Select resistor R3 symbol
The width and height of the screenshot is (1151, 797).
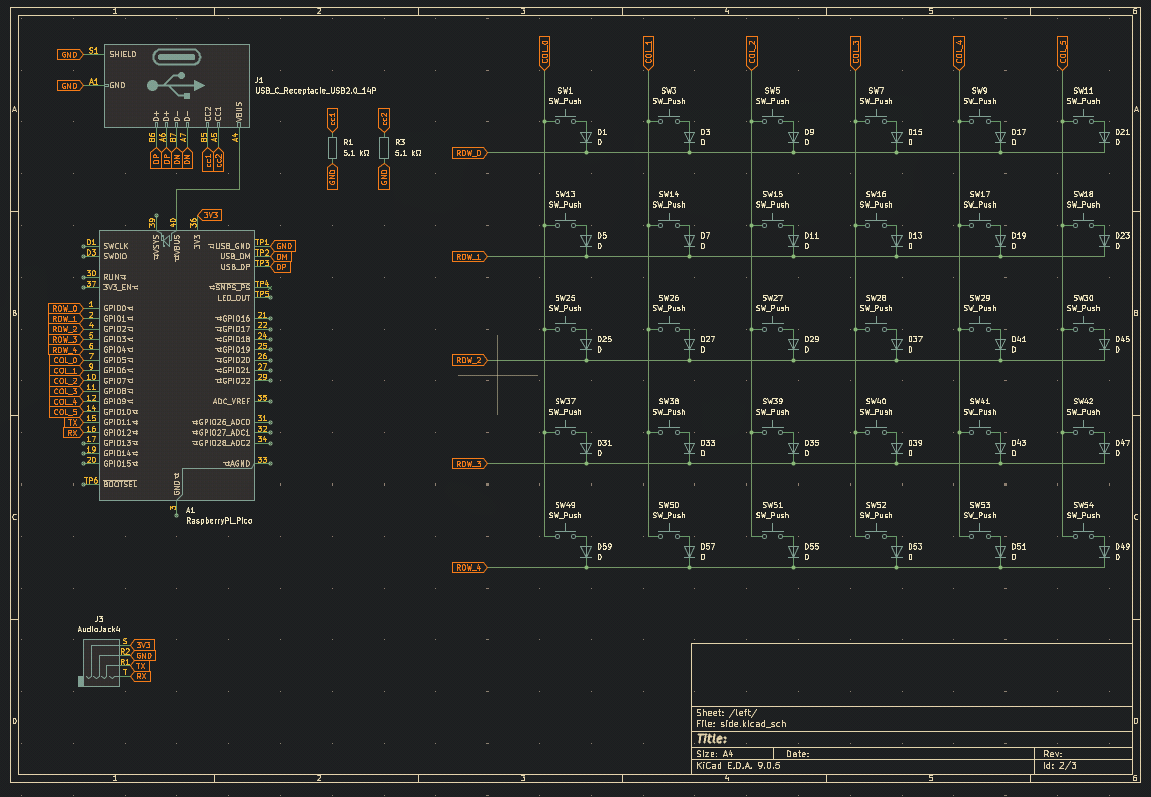click(384, 148)
